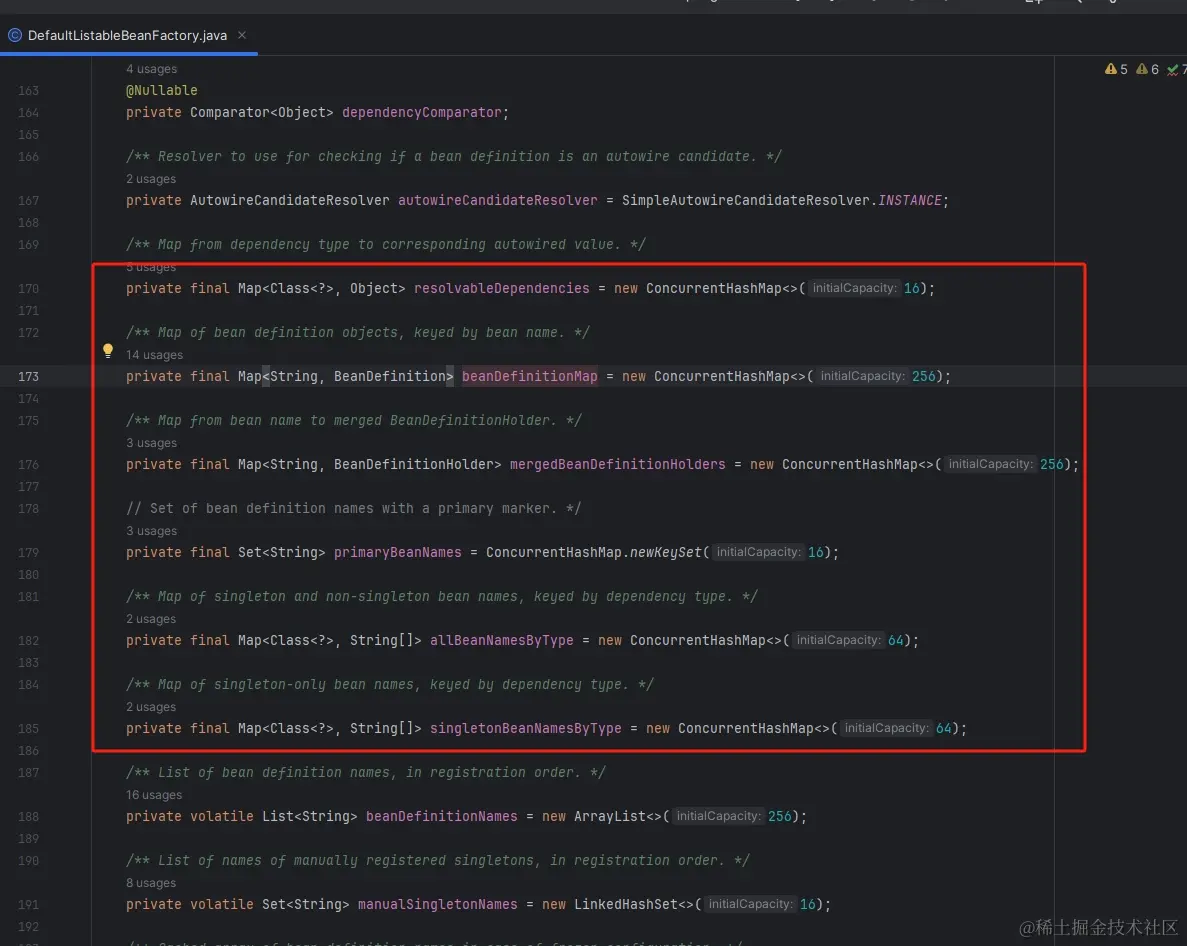Click the singletonBeanNamesByType field name

point(525,728)
